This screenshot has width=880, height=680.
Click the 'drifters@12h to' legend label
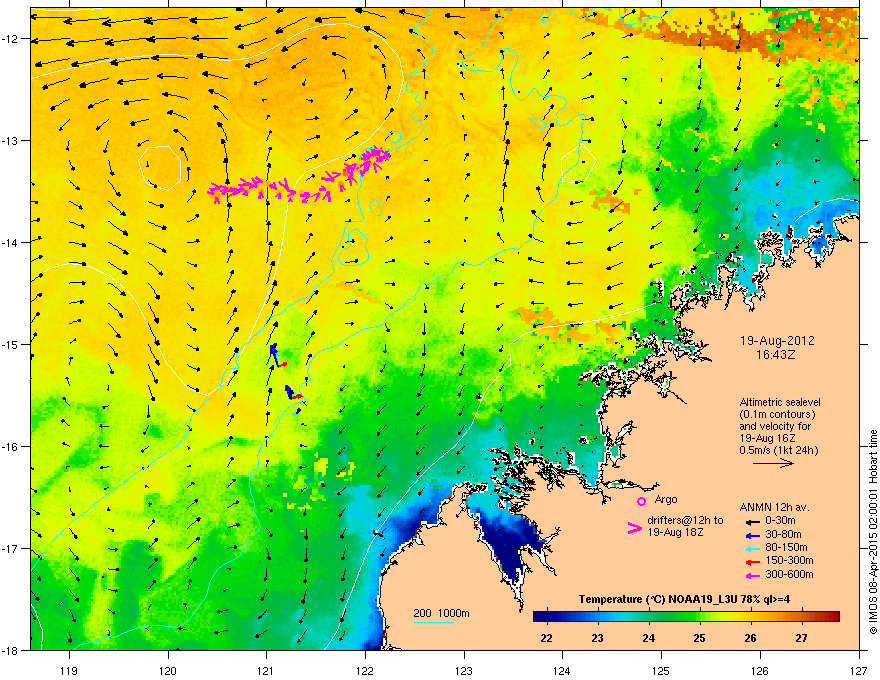[x=685, y=520]
